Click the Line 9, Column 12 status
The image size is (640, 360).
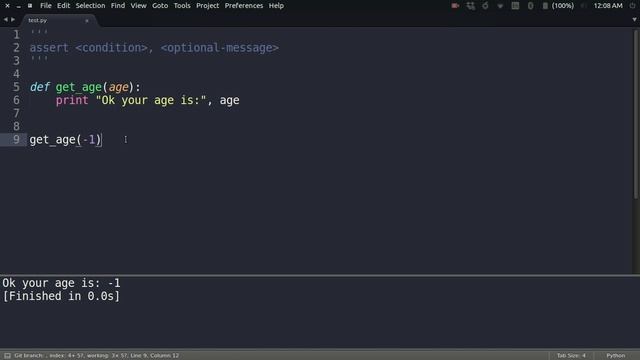click(x=155, y=356)
